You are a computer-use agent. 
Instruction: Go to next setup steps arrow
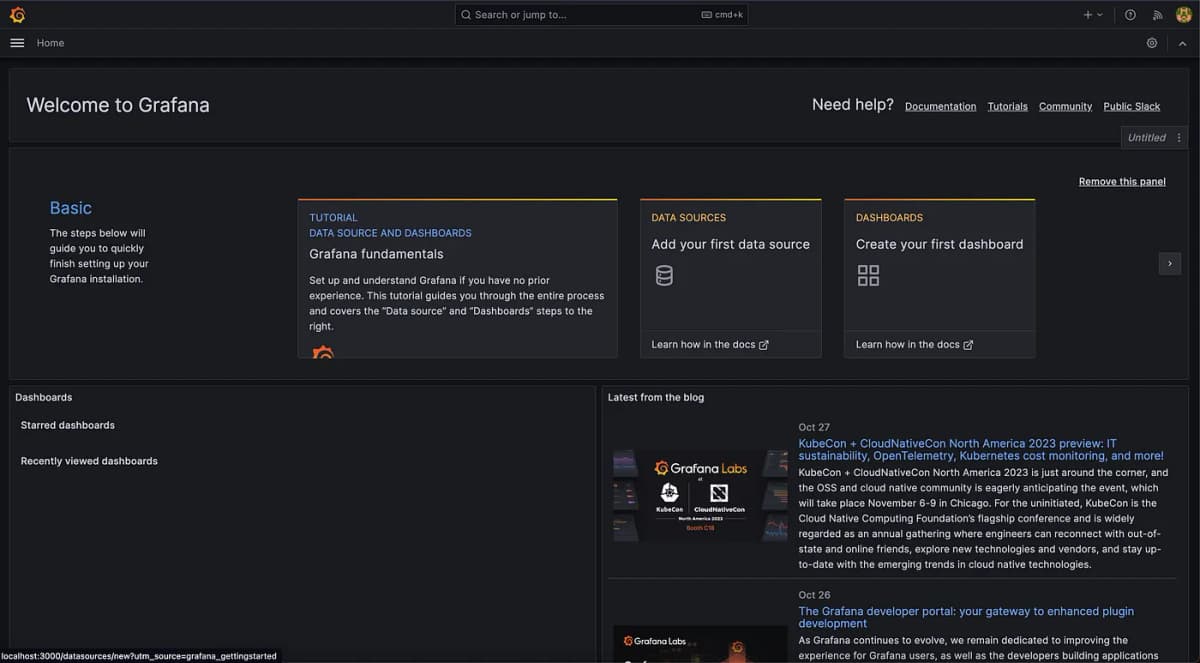[1170, 263]
